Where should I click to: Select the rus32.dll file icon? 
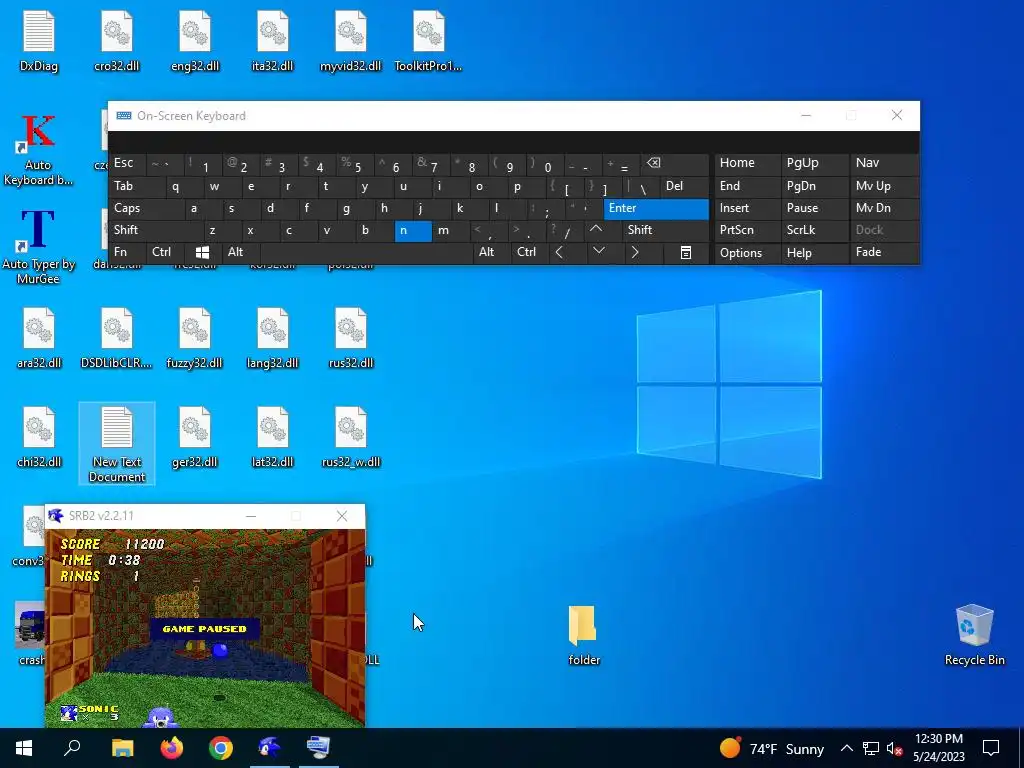351,338
